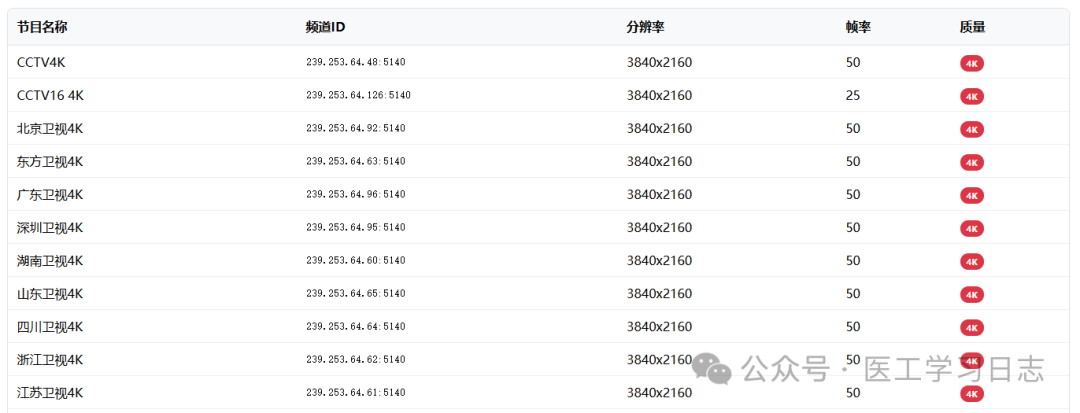
Task: Click the 3840x2160 resolution in the 湖南卫视4K row
Action: [659, 260]
